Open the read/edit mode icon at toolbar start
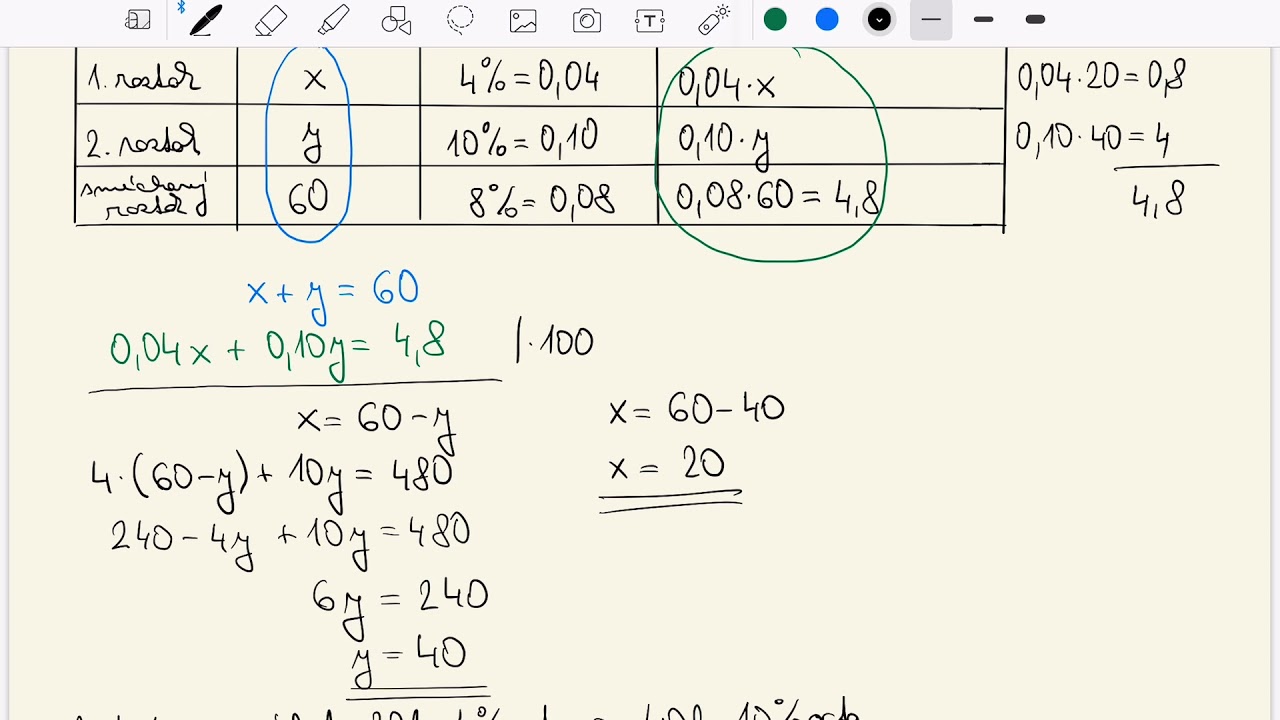The height and width of the screenshot is (720, 1280). point(138,20)
